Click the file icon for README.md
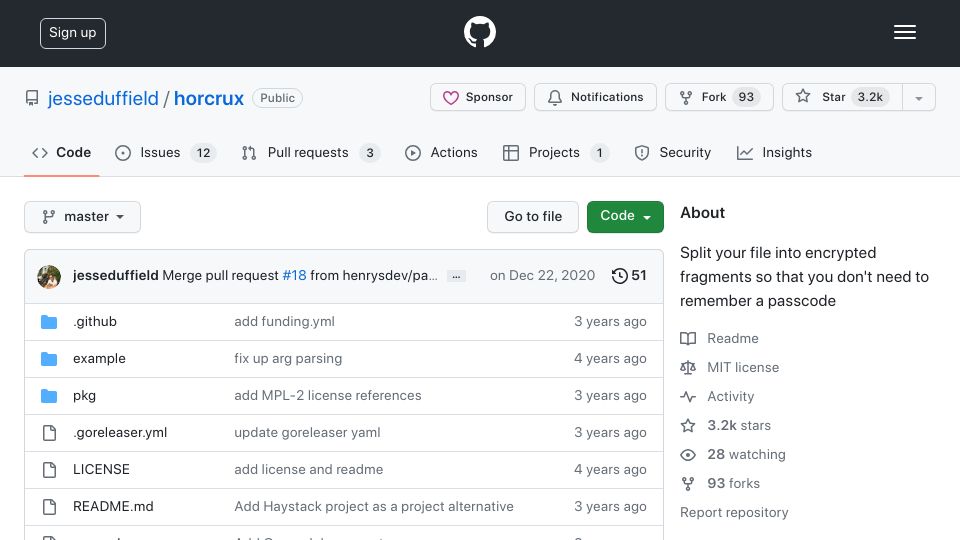 click(49, 507)
